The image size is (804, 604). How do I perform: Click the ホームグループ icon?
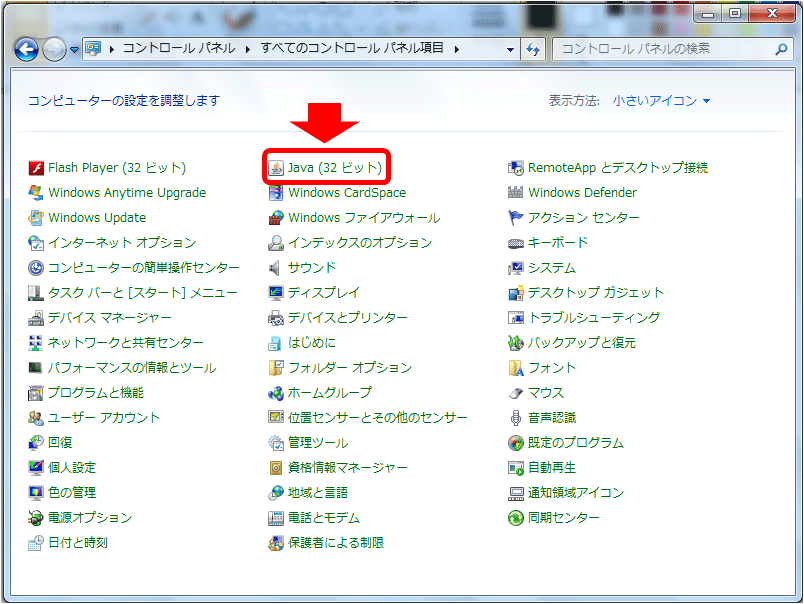point(276,393)
